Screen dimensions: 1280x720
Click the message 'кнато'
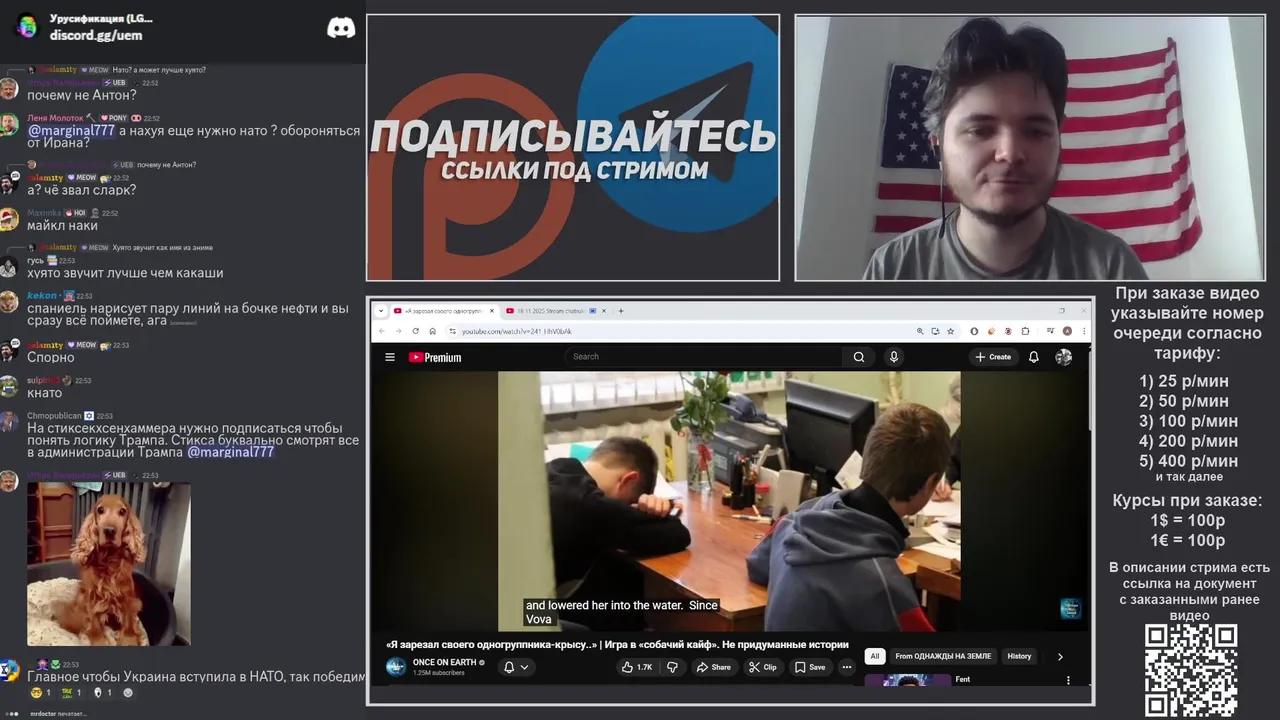pyautogui.click(x=44, y=392)
